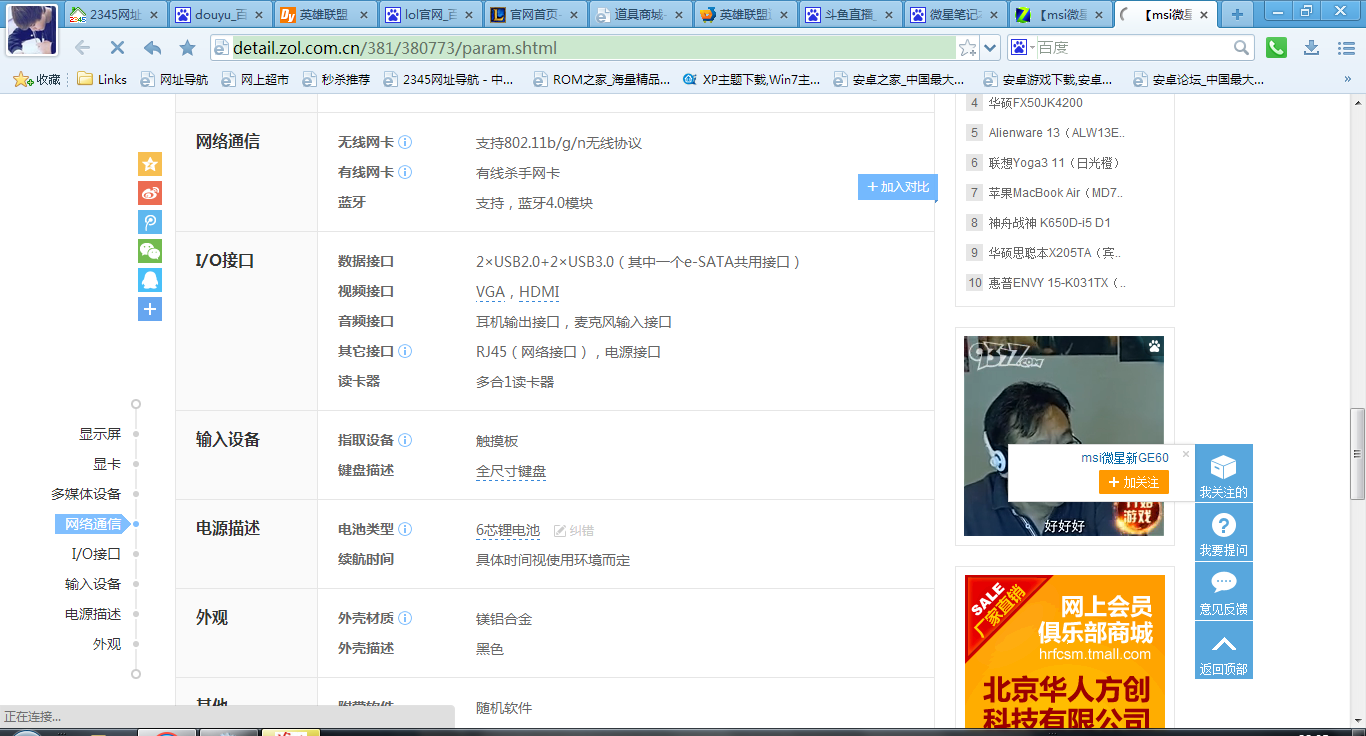This screenshot has width=1366, height=736.
Task: Open 我关注的 side panel button
Action: point(1224,474)
